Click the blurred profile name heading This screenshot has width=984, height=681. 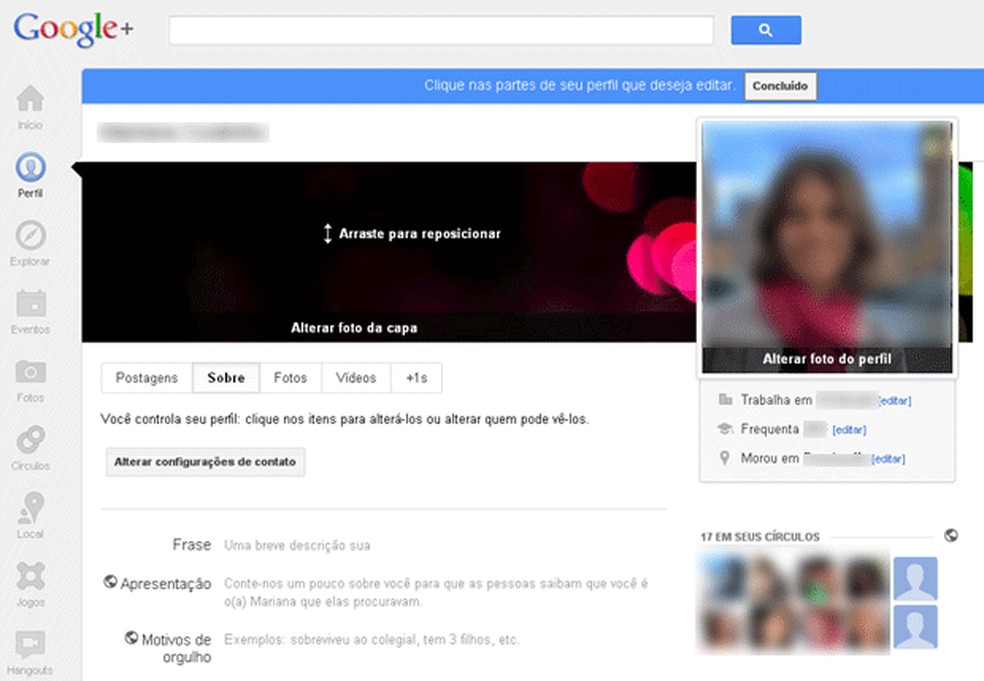tap(183, 132)
